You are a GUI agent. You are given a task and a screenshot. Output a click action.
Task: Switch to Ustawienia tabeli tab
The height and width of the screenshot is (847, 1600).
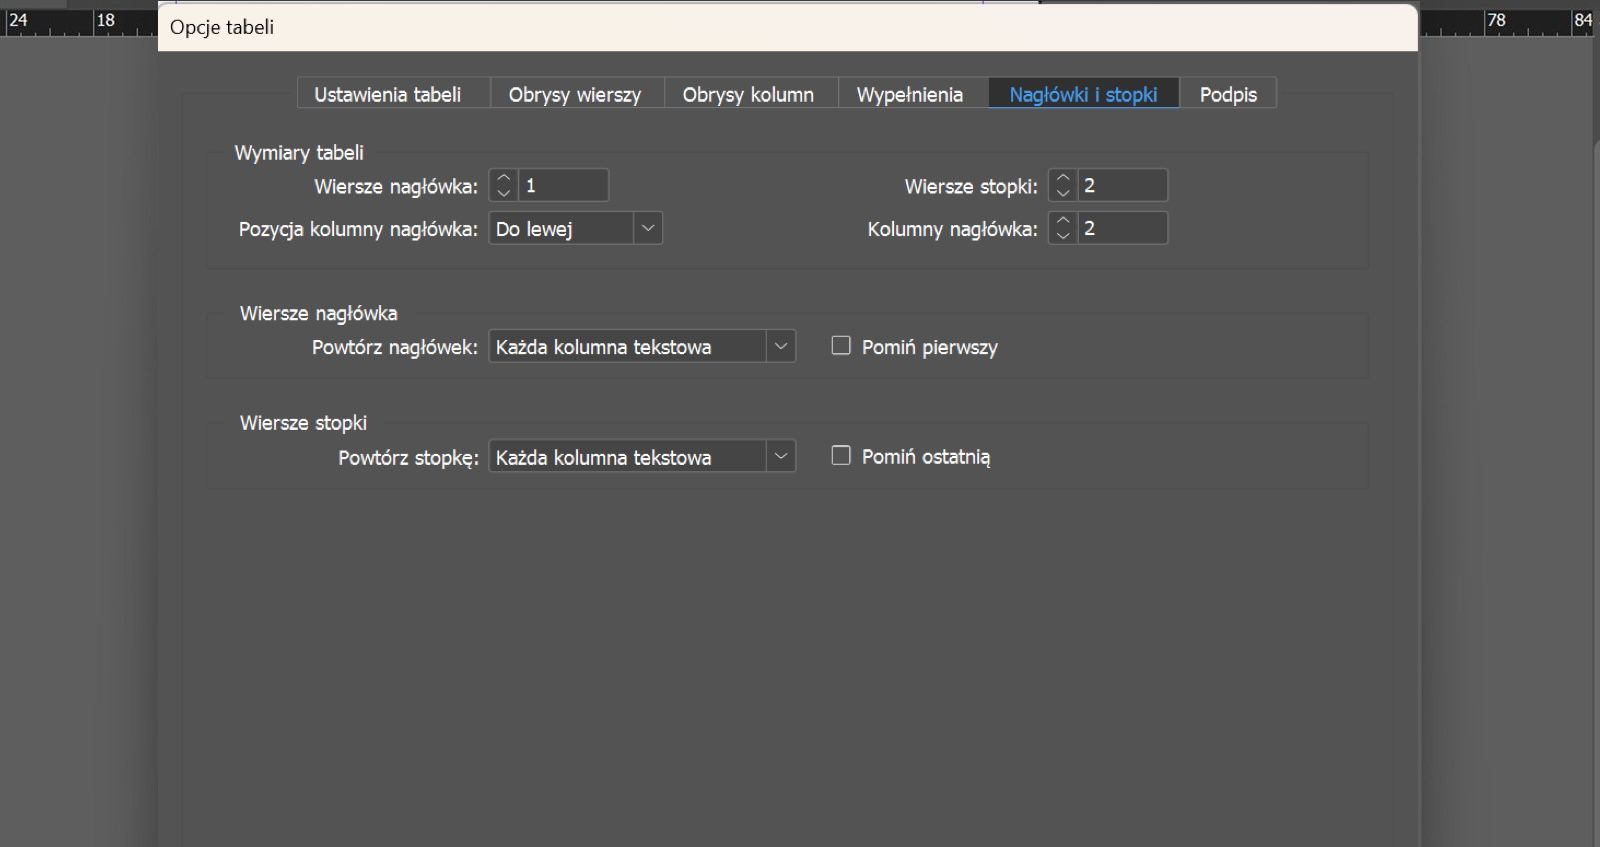pos(388,94)
